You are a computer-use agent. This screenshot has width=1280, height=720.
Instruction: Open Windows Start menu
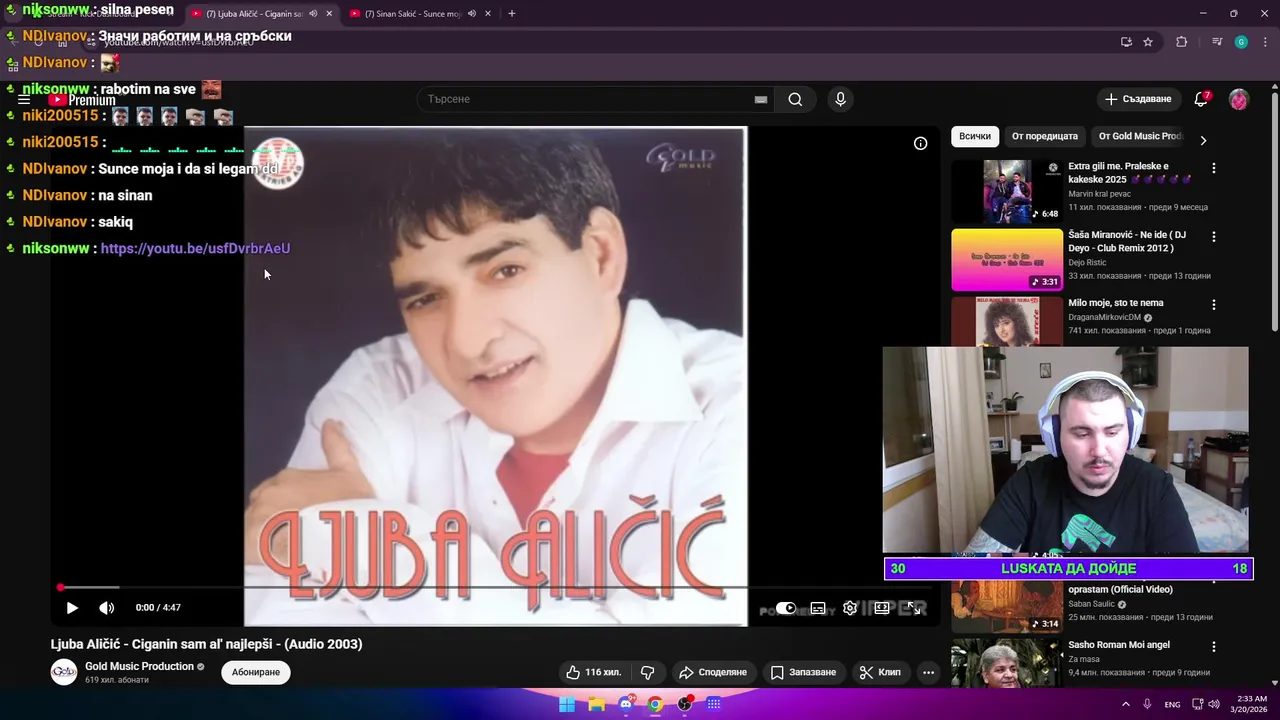click(567, 704)
